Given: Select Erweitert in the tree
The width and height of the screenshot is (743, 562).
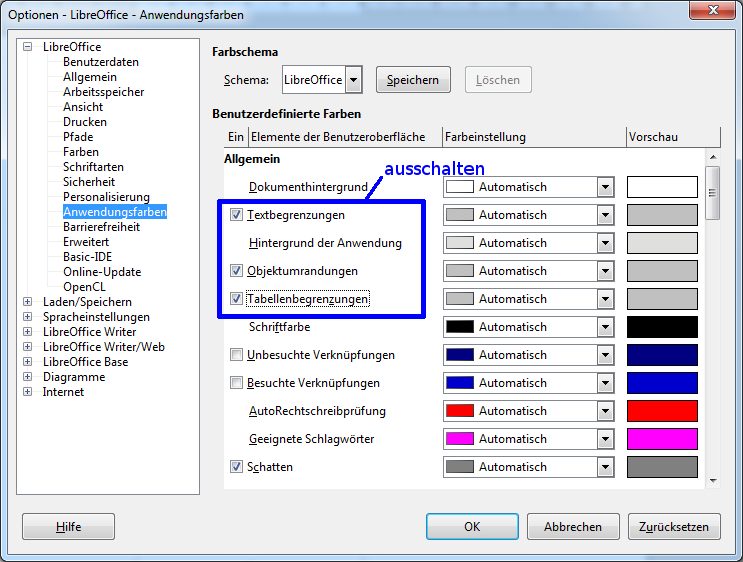Looking at the screenshot, I should [86, 242].
